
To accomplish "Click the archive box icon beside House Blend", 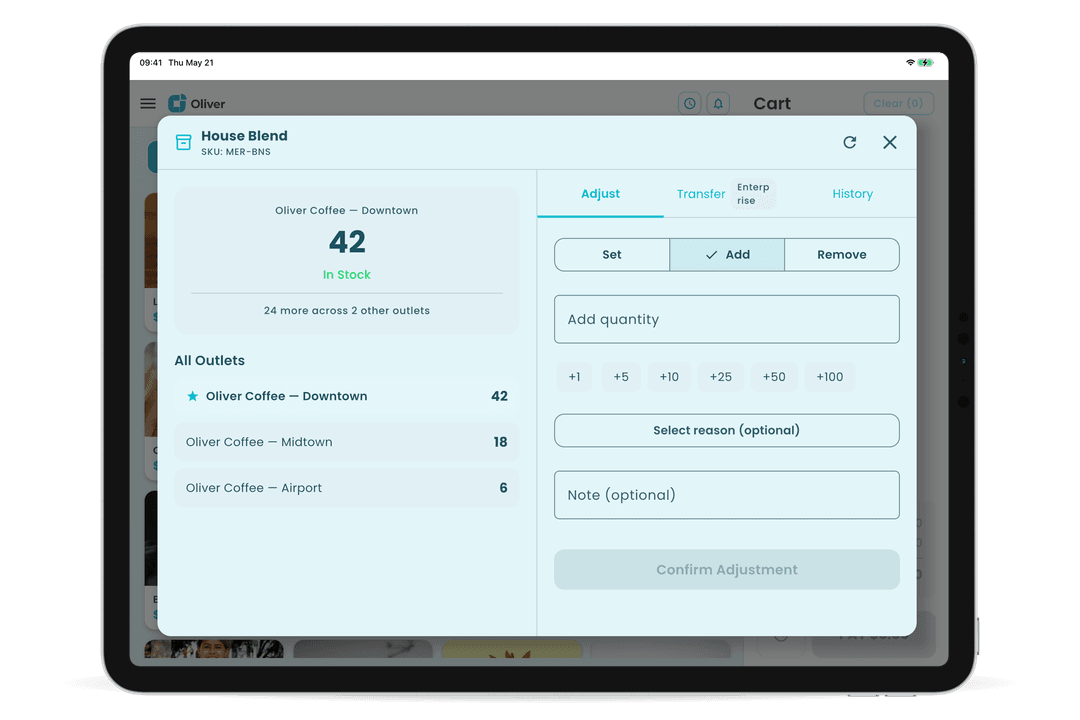I will point(183,142).
